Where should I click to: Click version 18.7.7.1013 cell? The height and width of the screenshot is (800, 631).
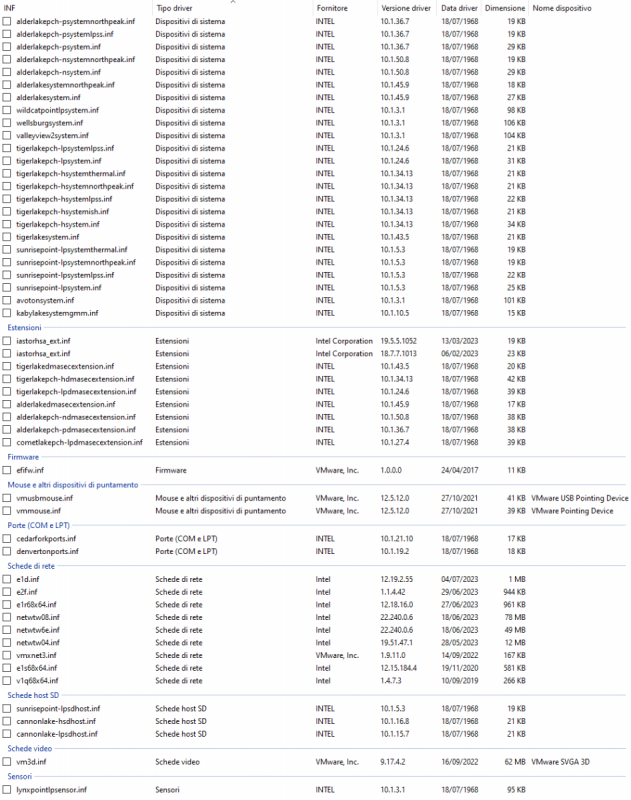[x=398, y=354]
